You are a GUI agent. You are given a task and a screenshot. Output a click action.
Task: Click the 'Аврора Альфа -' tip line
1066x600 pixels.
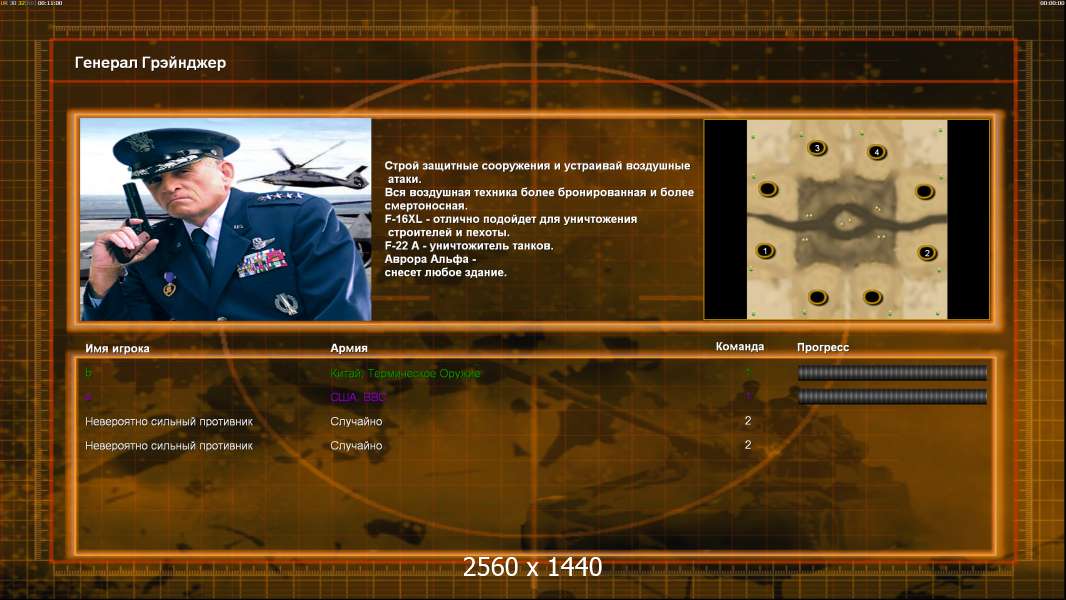(x=430, y=259)
